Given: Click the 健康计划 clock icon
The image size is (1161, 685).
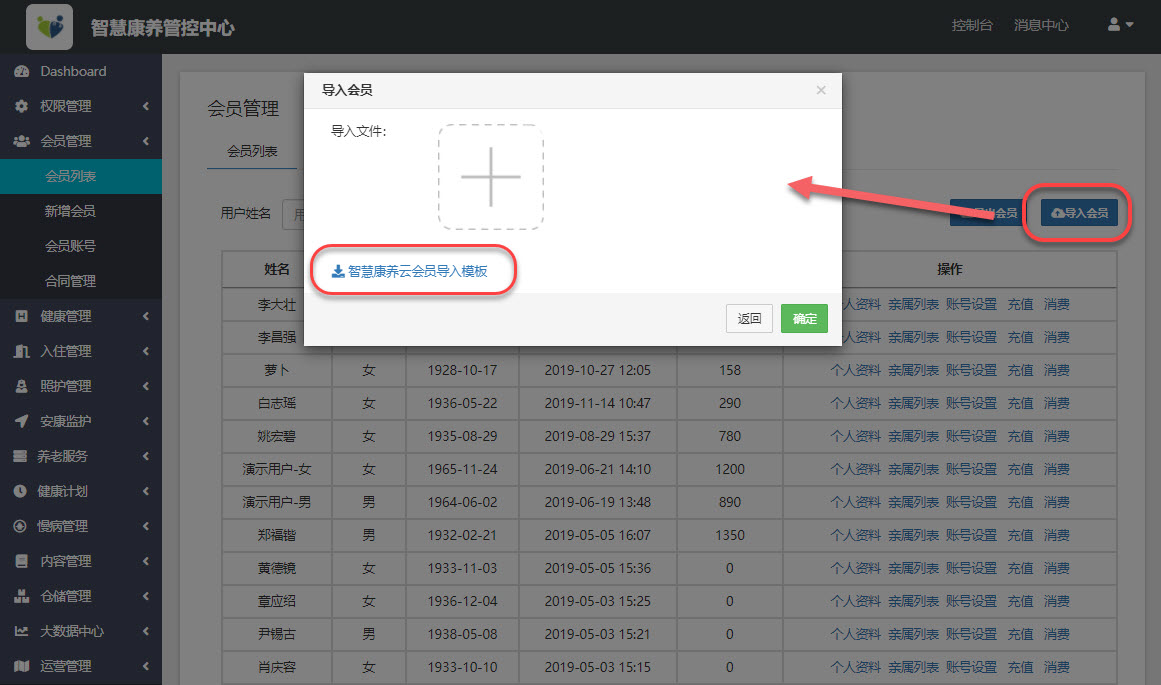Looking at the screenshot, I should click(21, 492).
